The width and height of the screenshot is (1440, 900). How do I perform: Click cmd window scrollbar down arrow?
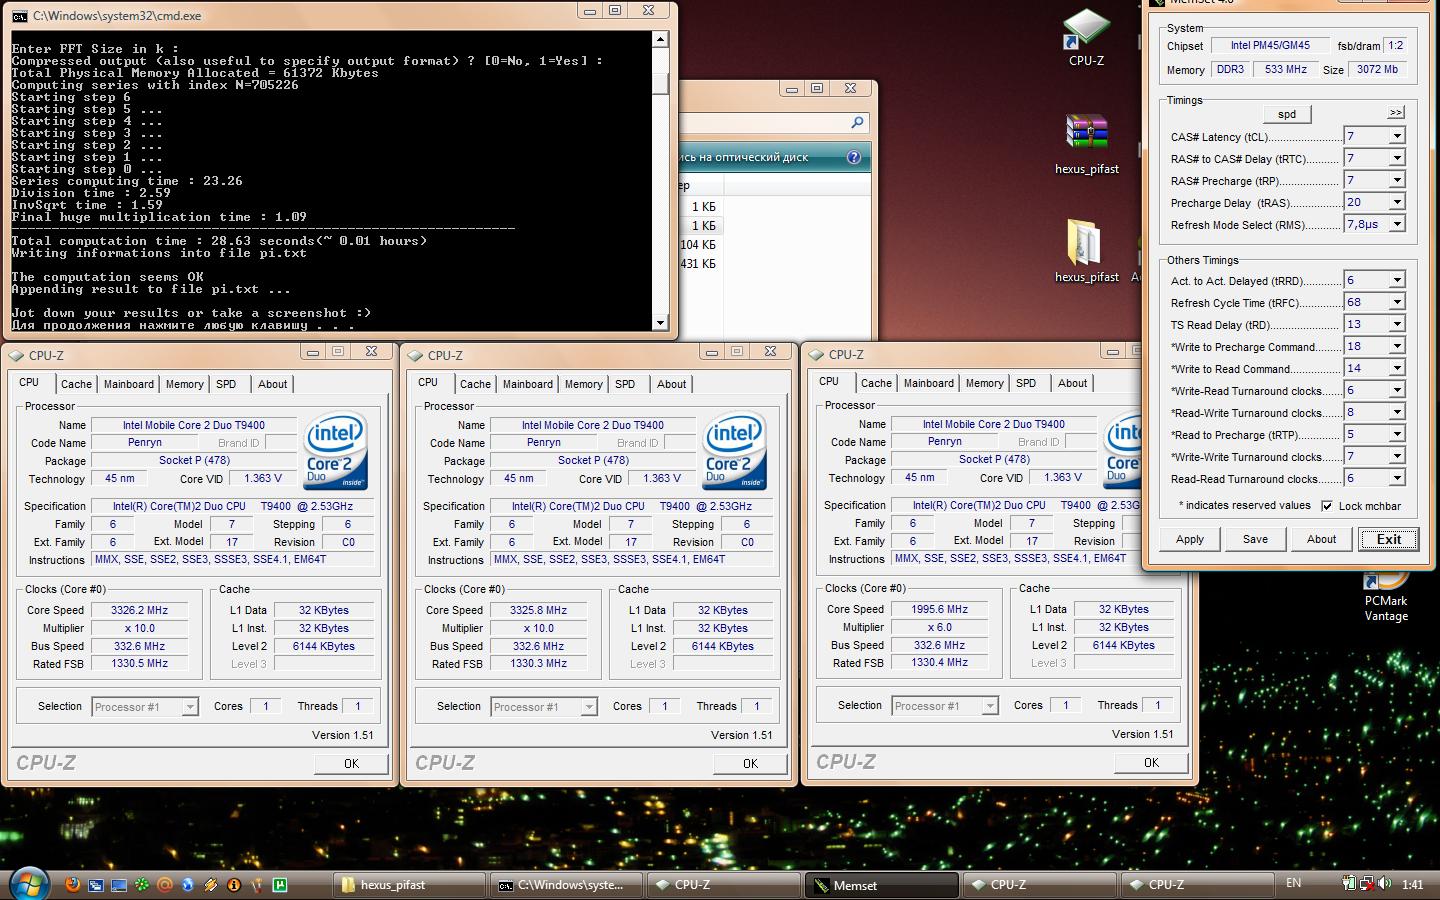click(x=660, y=322)
